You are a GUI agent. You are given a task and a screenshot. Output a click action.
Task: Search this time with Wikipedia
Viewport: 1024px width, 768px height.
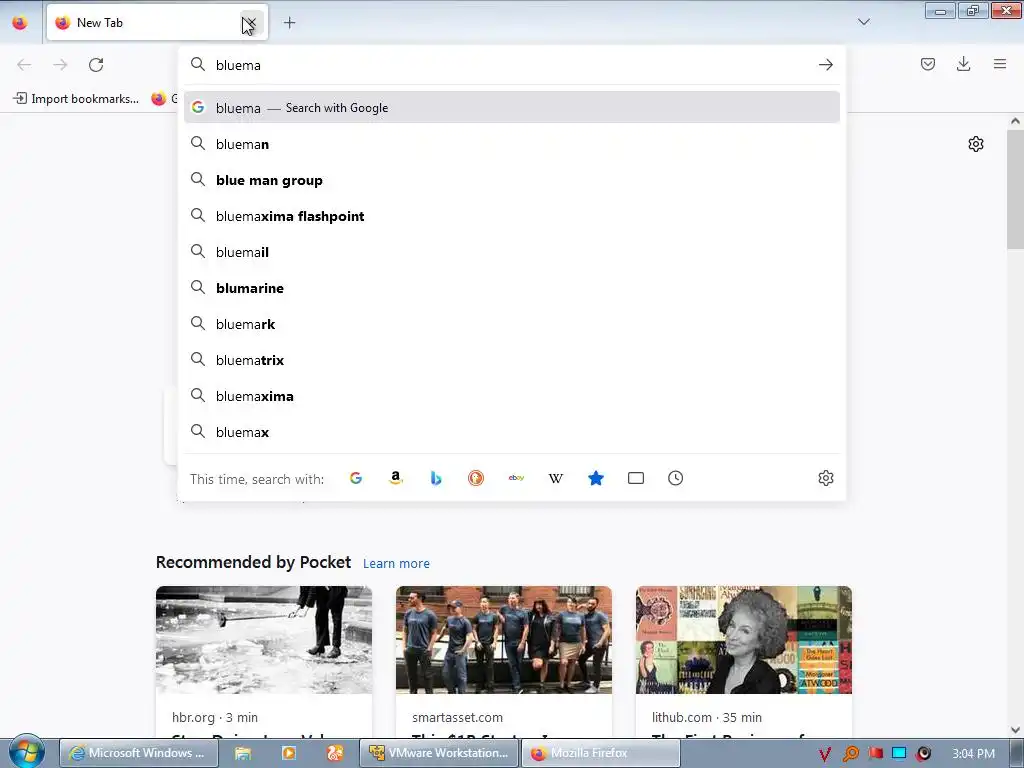coord(556,478)
